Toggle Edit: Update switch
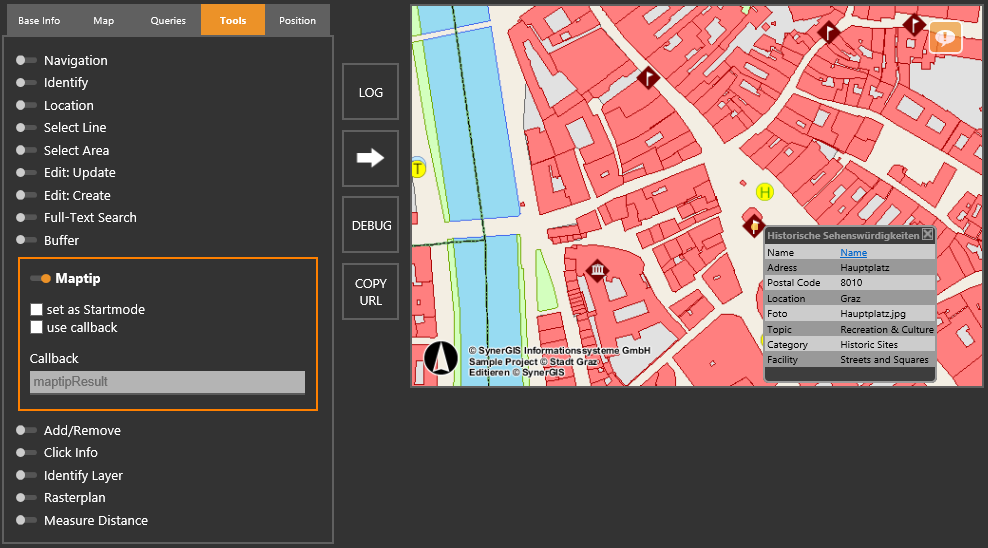Screen dimensions: 988x548 coord(26,173)
